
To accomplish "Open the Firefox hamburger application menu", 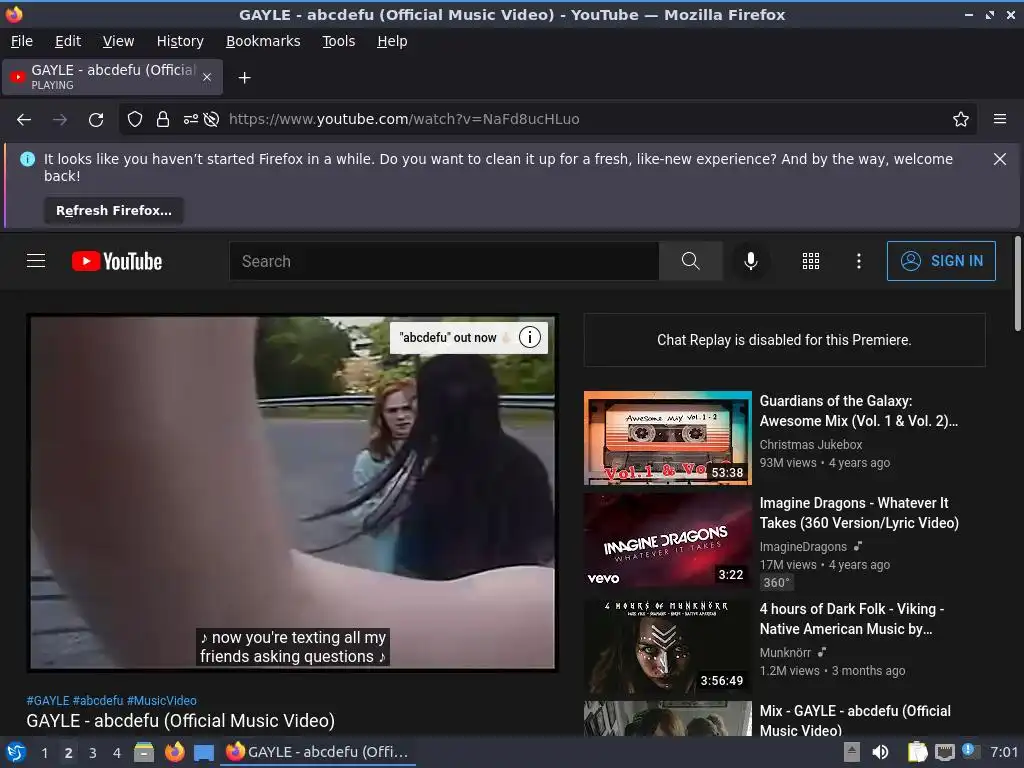I will [x=1000, y=119].
